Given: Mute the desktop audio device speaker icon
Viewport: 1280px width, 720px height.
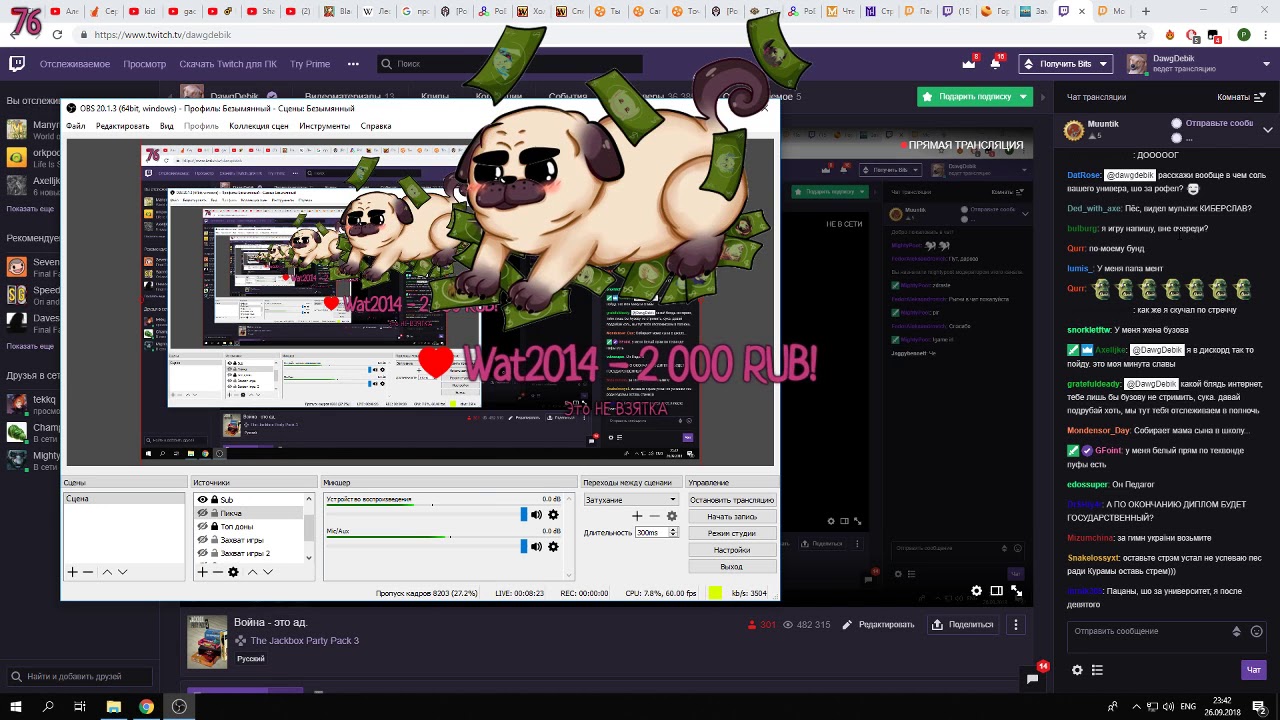Looking at the screenshot, I should click(x=537, y=515).
